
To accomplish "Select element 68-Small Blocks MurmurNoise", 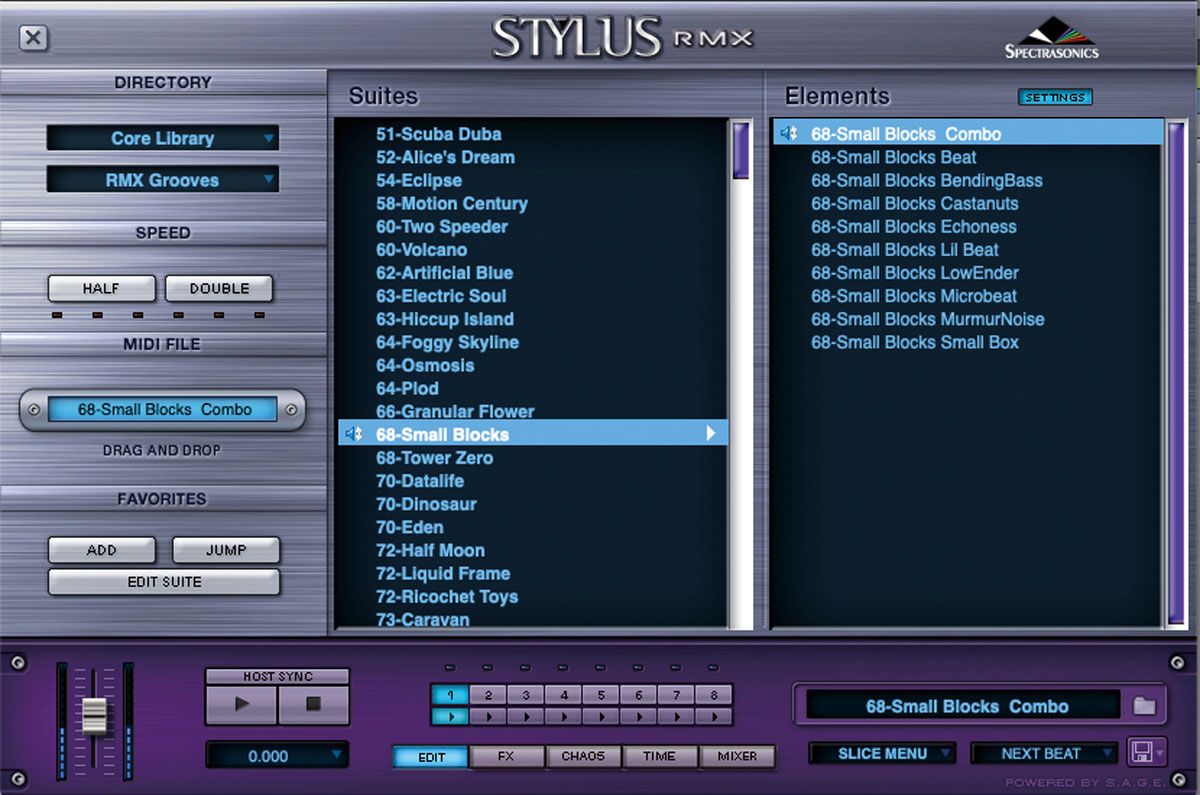I will coord(928,319).
